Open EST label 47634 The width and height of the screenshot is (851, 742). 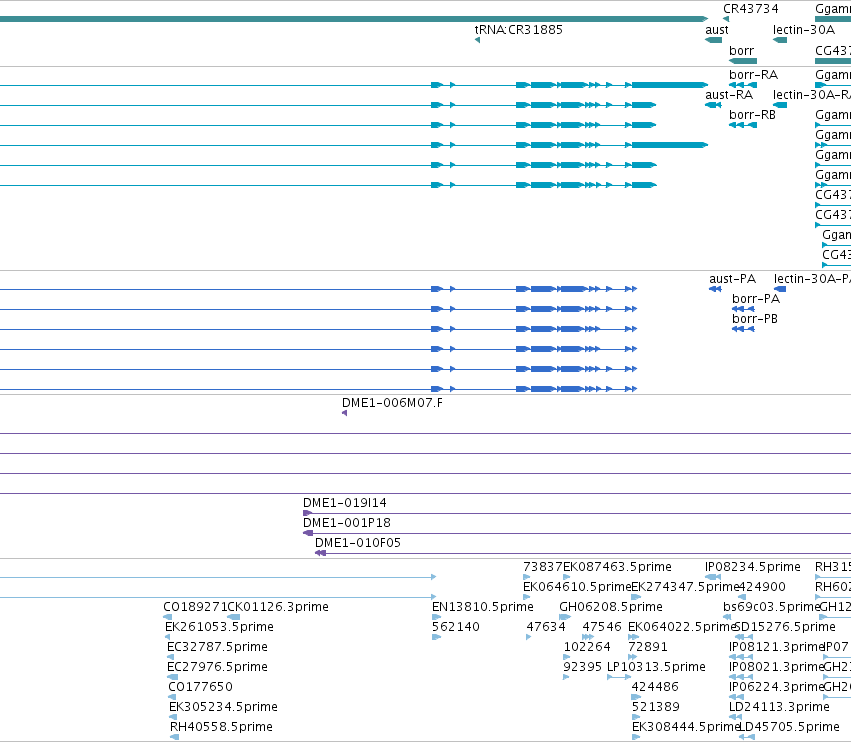click(x=546, y=627)
